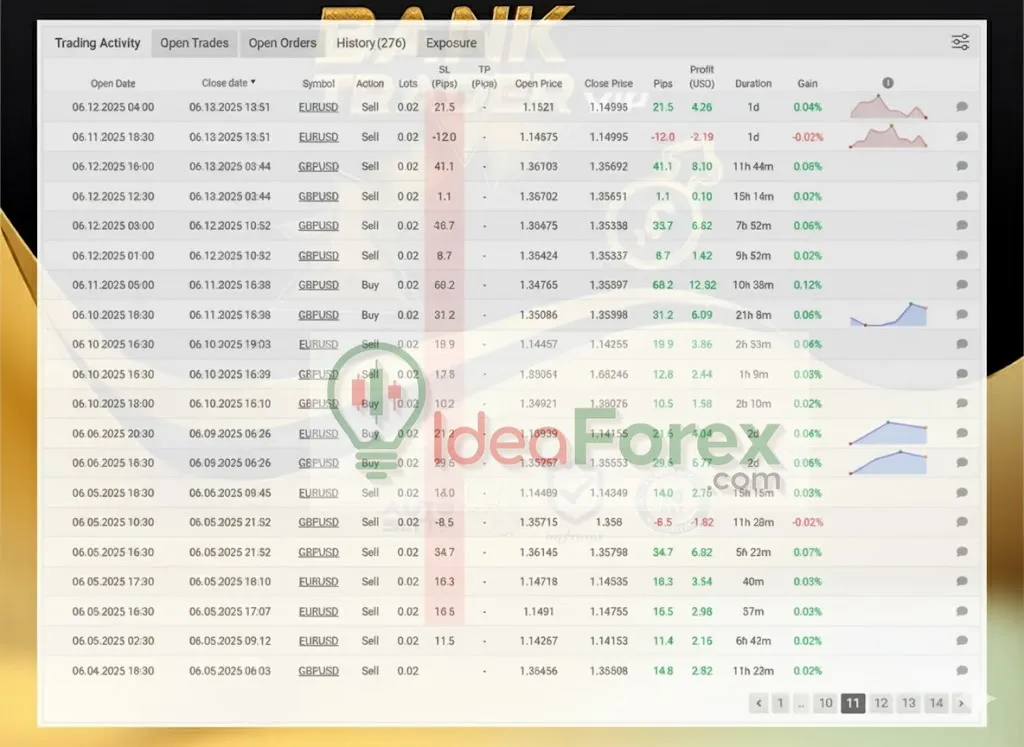Viewport: 1024px width, 747px height.
Task: Open the comment bubble on the top EURUSD trade
Action: tap(961, 106)
